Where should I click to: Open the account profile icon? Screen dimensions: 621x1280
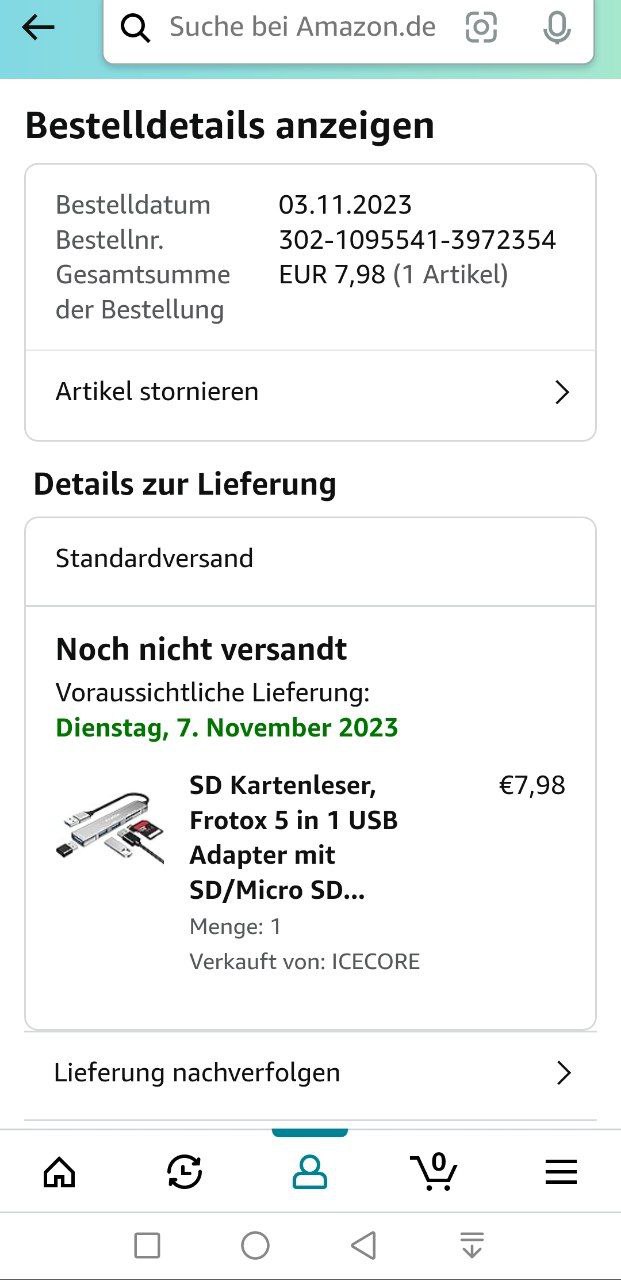coord(310,1171)
